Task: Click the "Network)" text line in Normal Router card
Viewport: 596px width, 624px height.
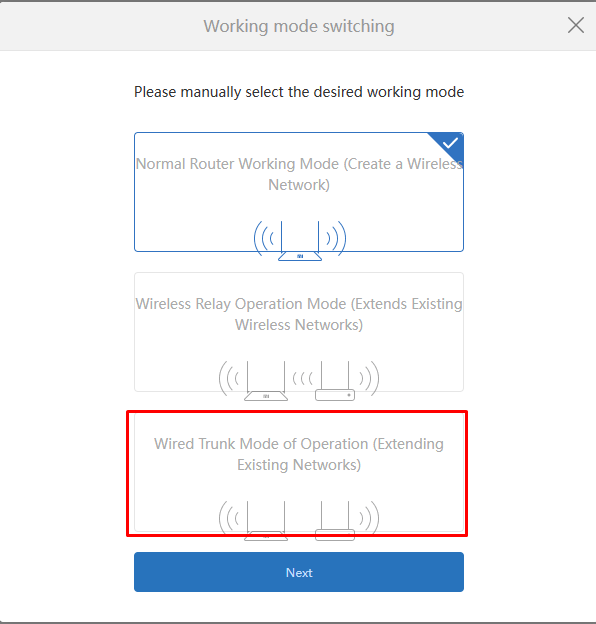Action: pos(299,185)
